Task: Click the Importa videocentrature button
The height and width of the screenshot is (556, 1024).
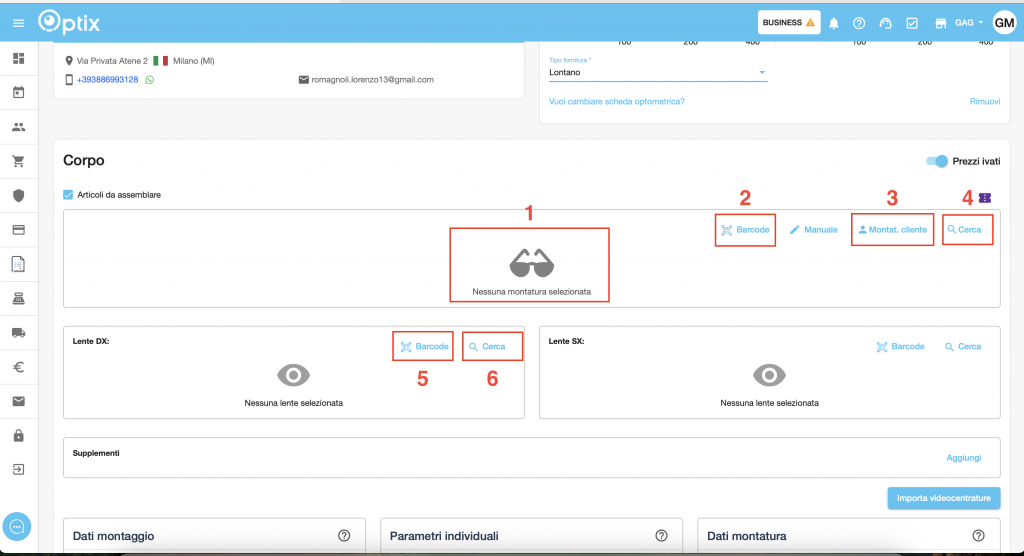Action: (x=943, y=498)
